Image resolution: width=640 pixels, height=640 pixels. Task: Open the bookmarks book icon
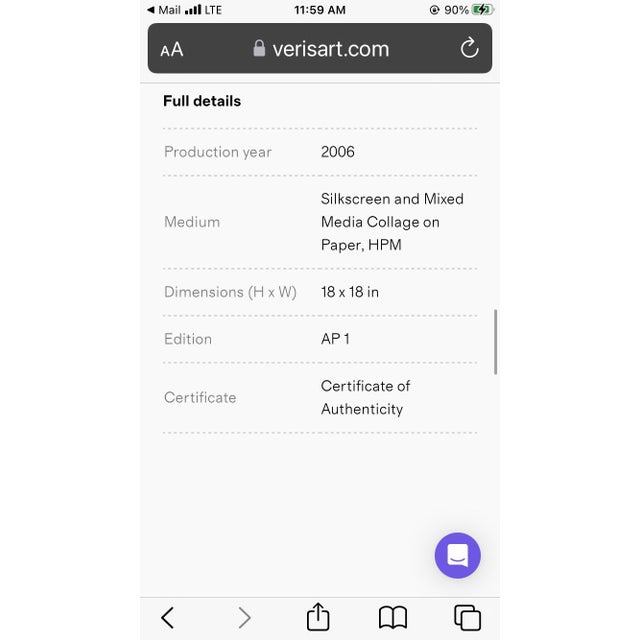point(393,617)
